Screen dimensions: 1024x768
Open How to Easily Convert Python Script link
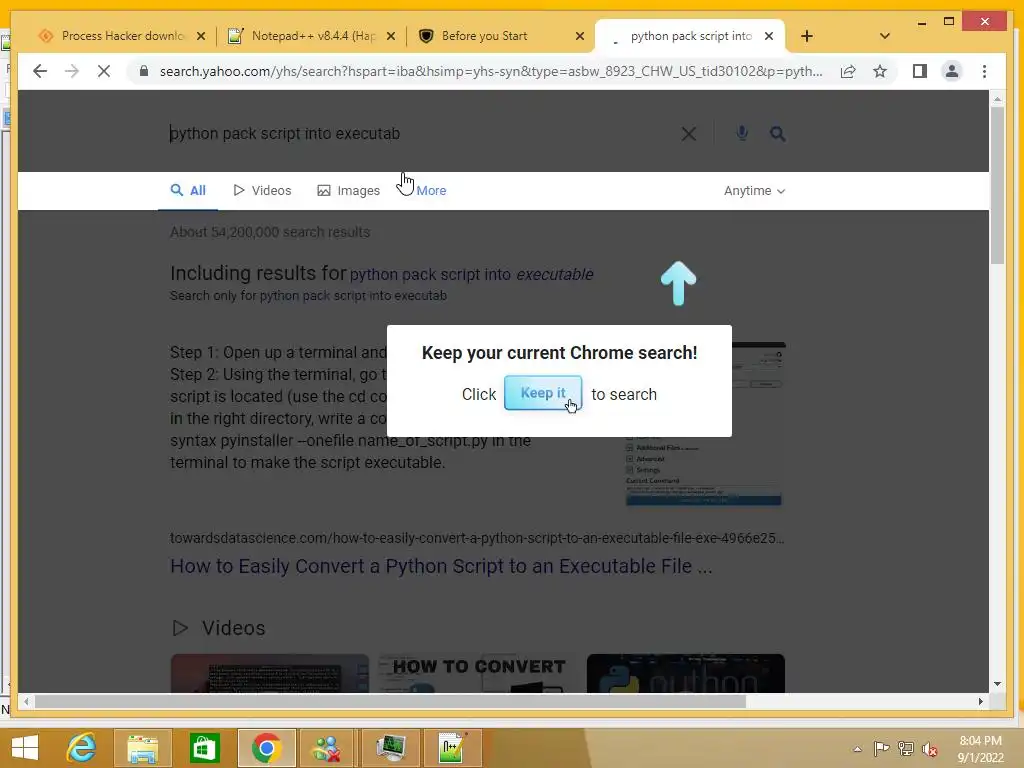441,566
